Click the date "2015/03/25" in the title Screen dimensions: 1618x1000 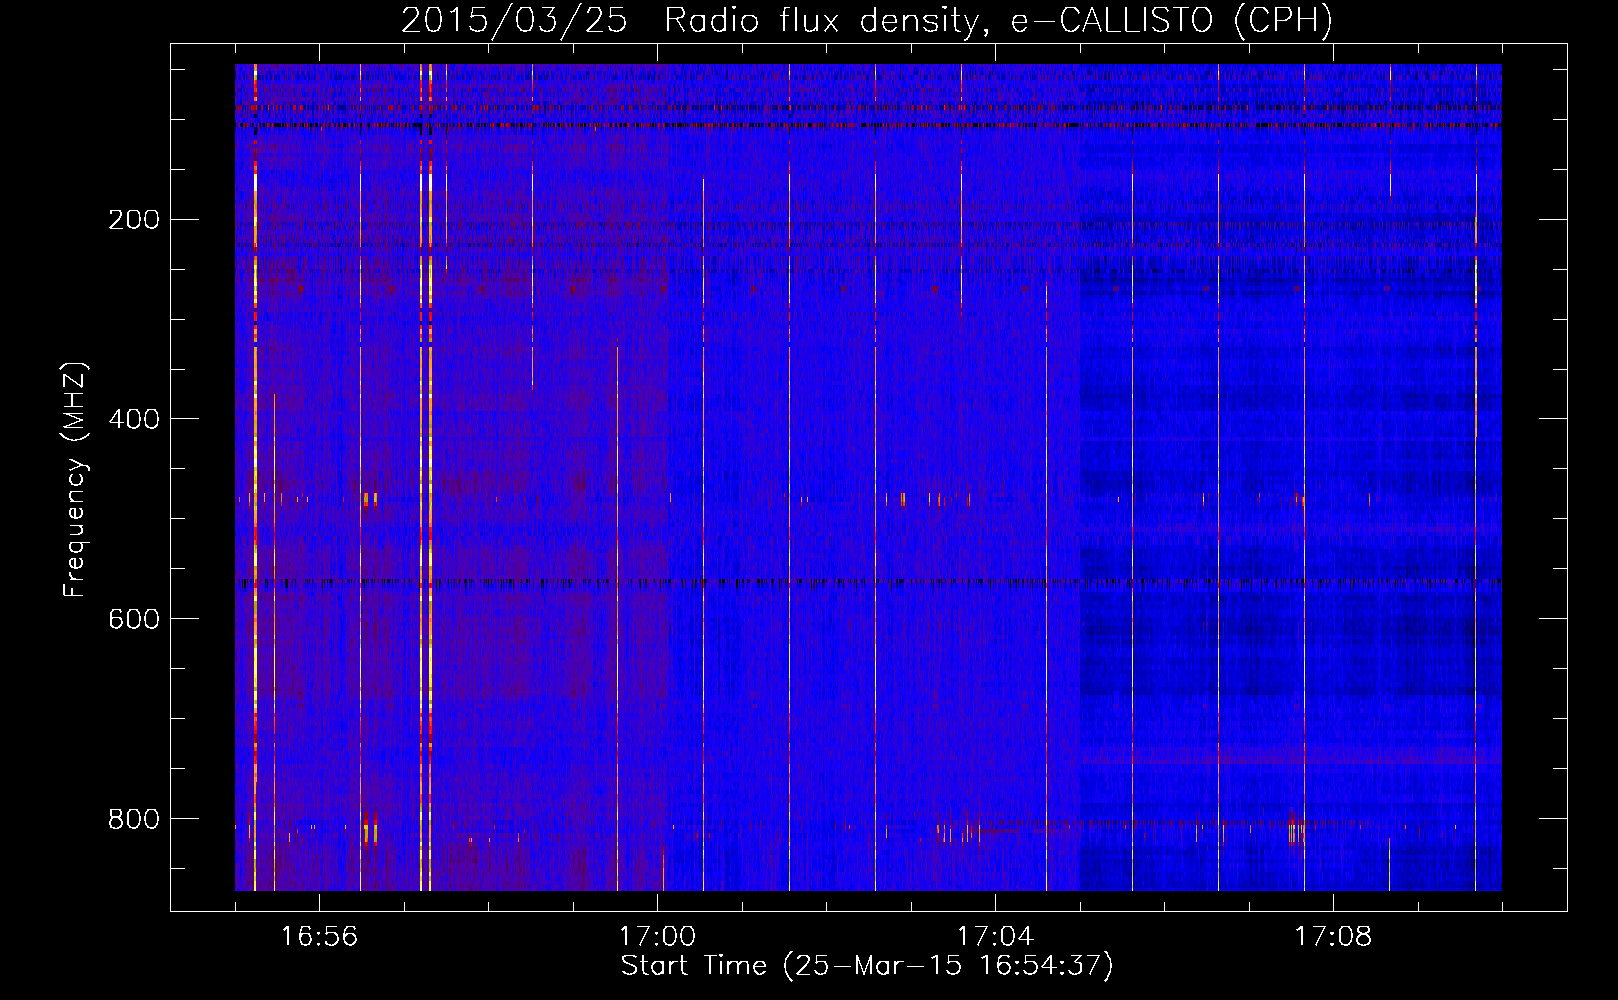tap(514, 21)
